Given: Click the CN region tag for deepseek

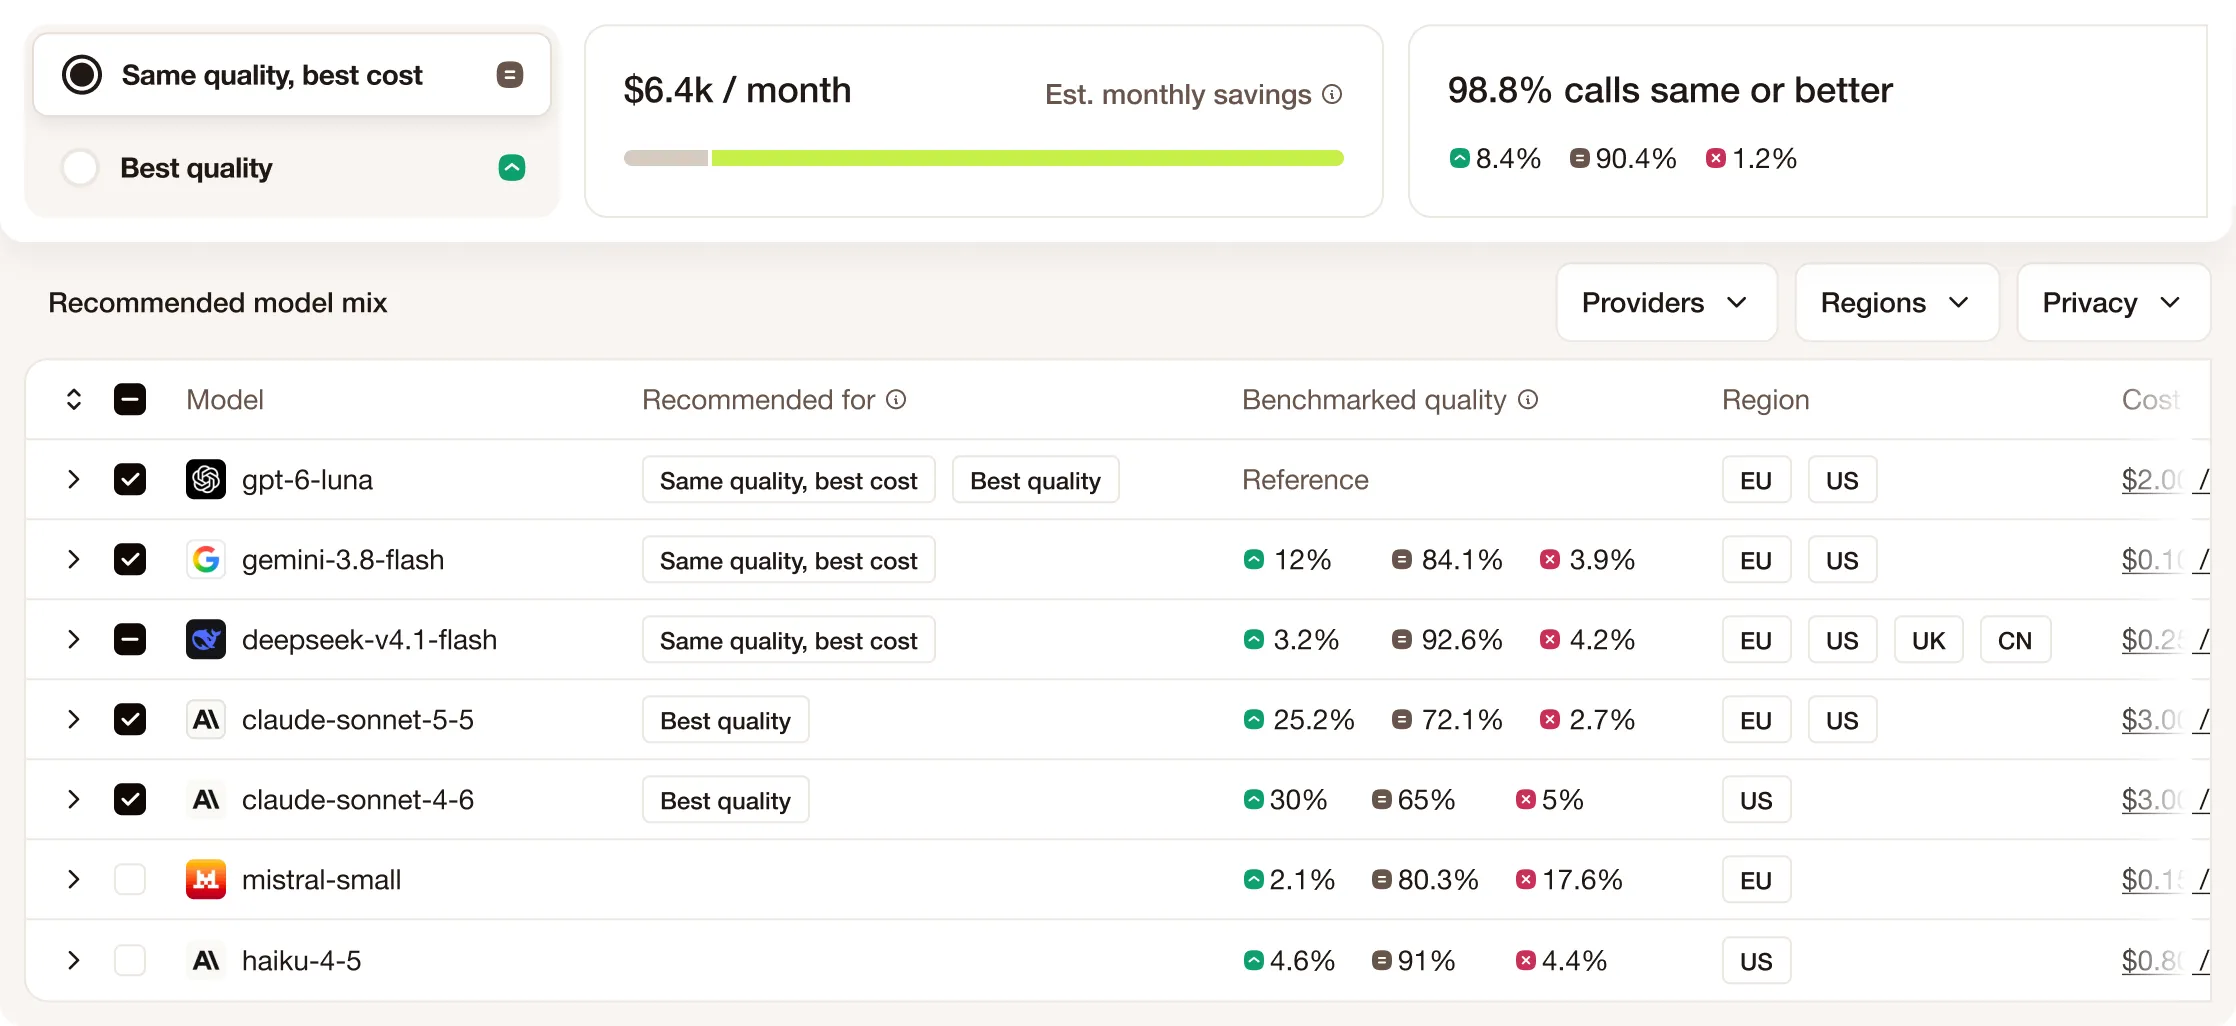Looking at the screenshot, I should (x=2015, y=641).
